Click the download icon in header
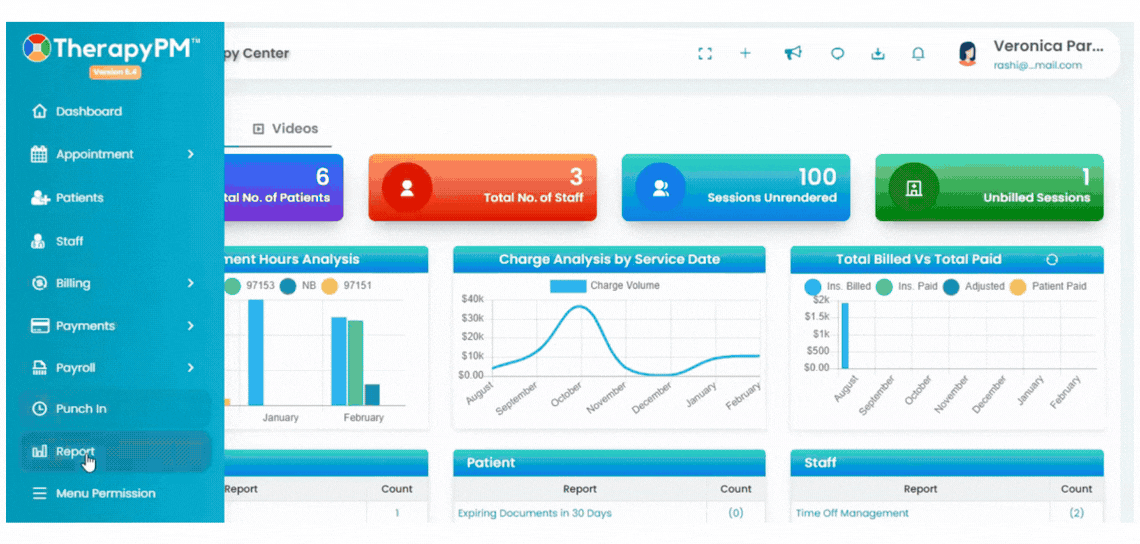This screenshot has width=1140, height=544. tap(878, 54)
